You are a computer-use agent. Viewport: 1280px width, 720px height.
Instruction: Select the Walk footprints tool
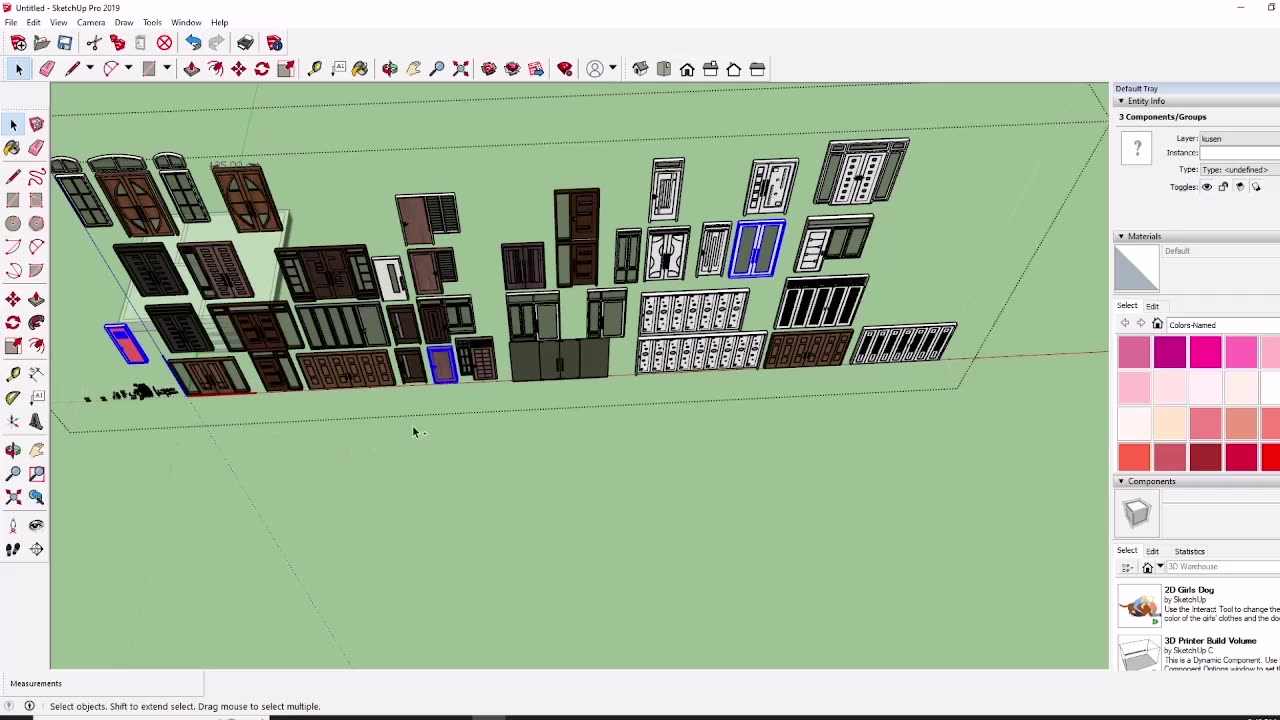[x=13, y=549]
